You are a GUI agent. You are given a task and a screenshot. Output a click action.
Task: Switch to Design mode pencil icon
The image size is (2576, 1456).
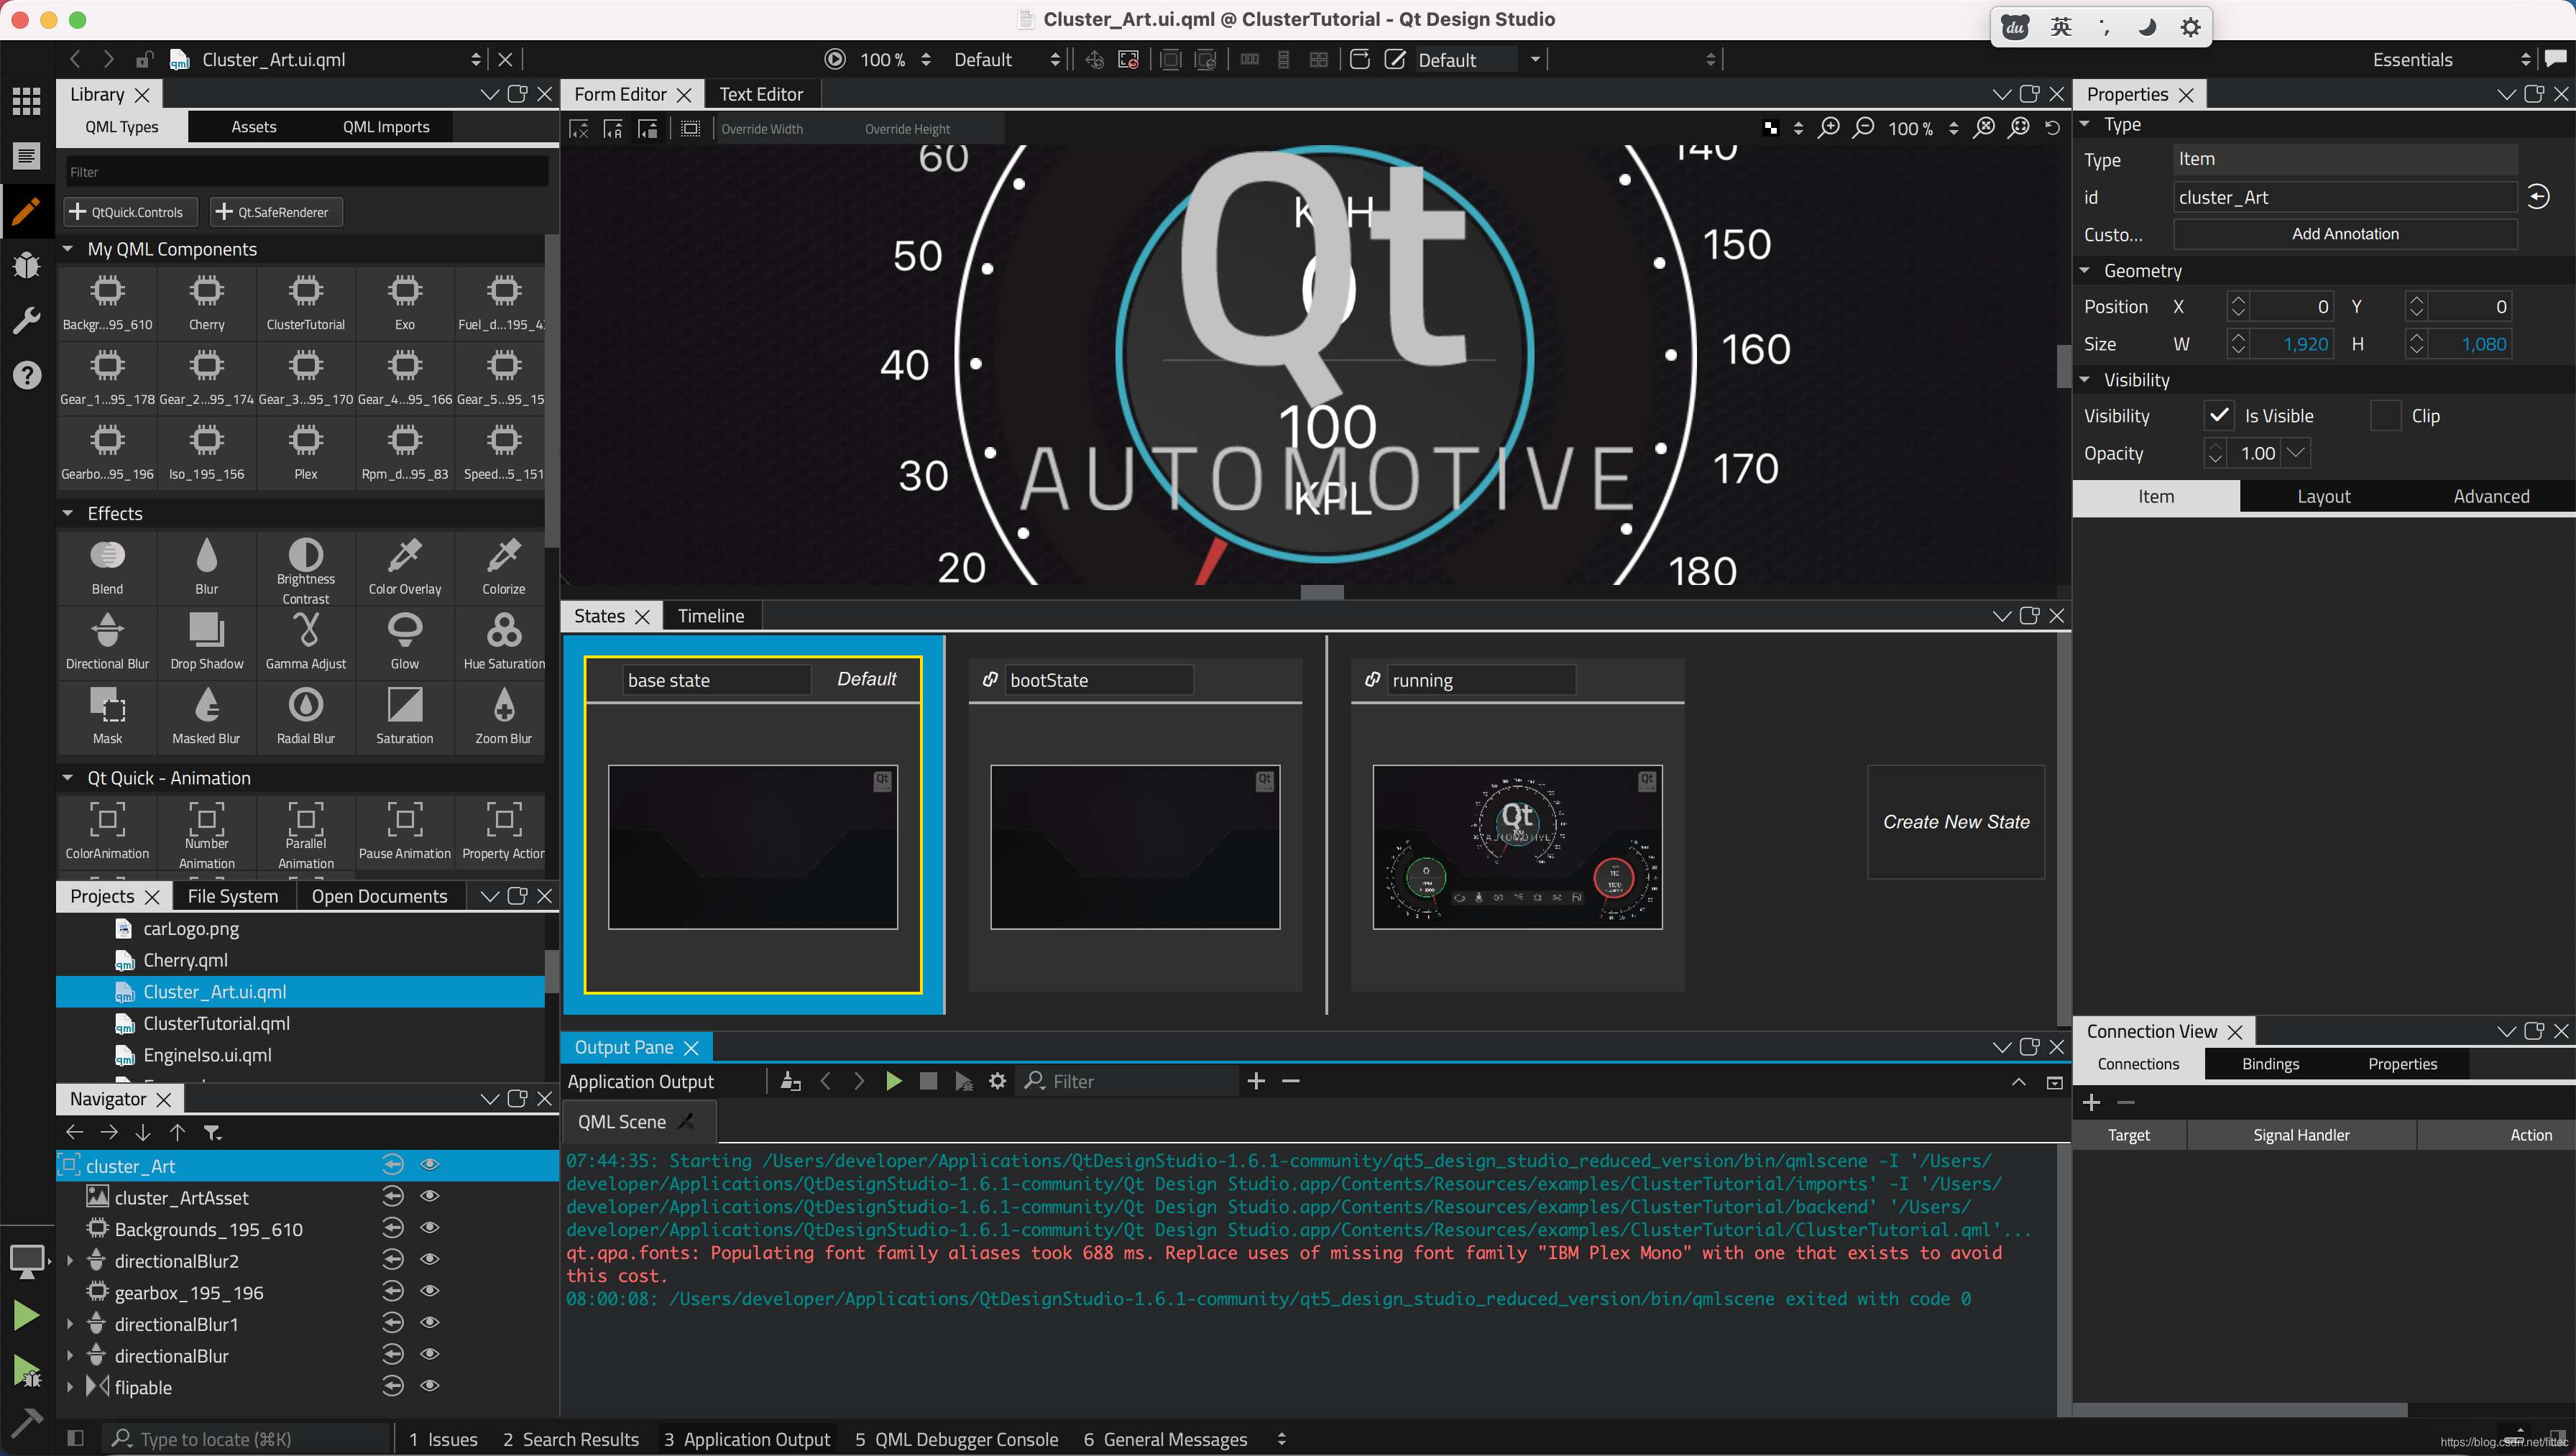click(x=26, y=210)
